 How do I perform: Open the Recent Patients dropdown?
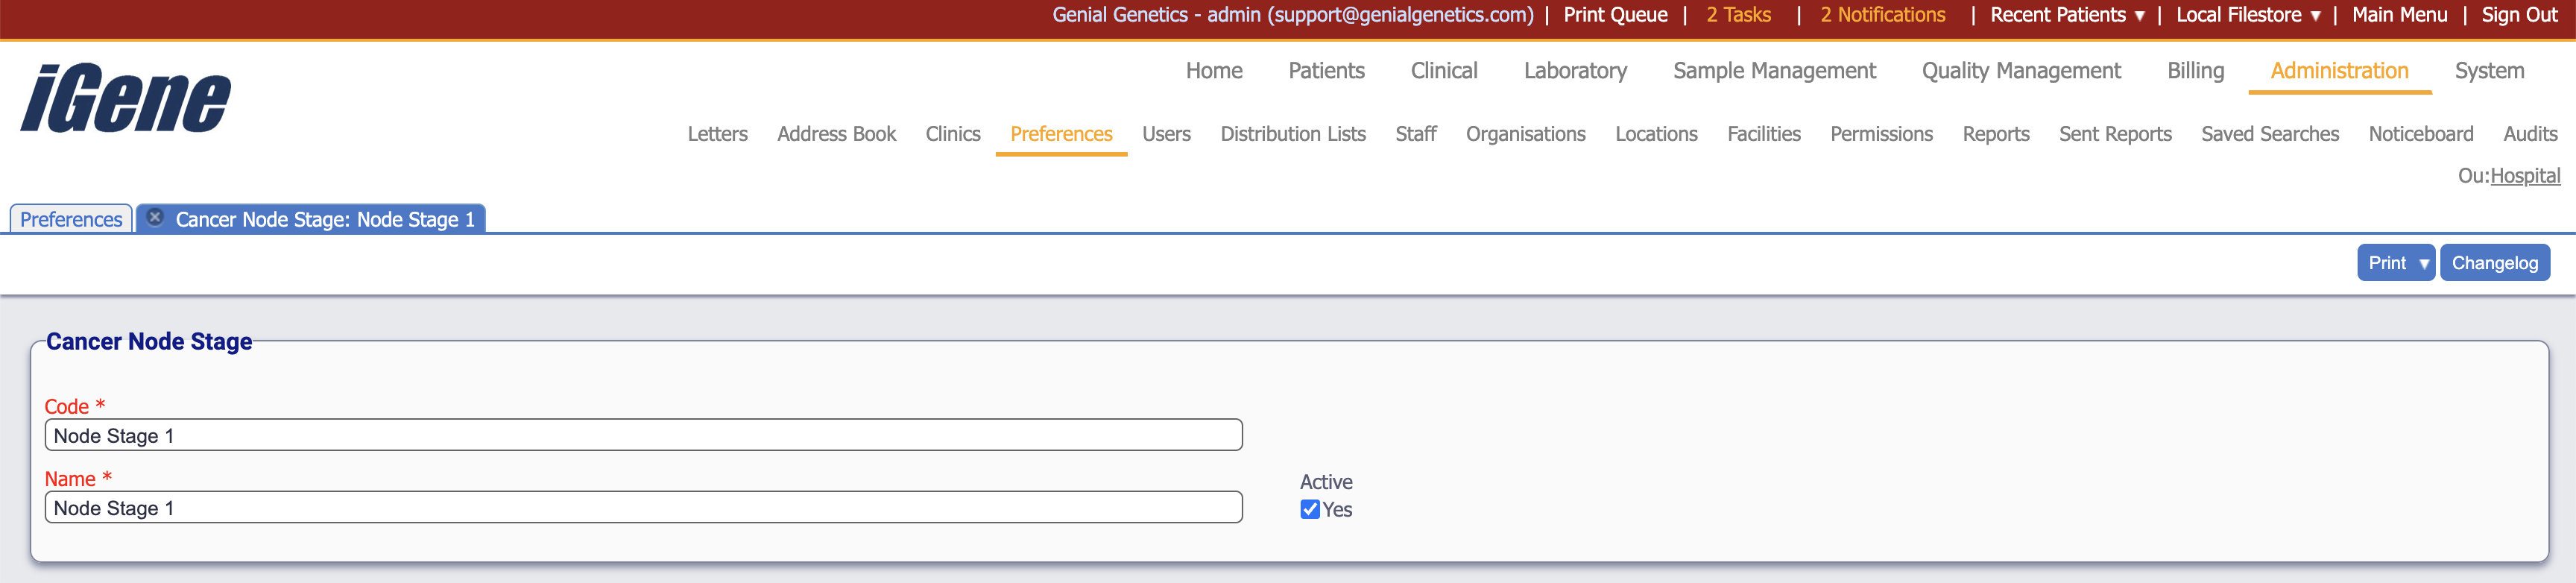tap(2066, 15)
